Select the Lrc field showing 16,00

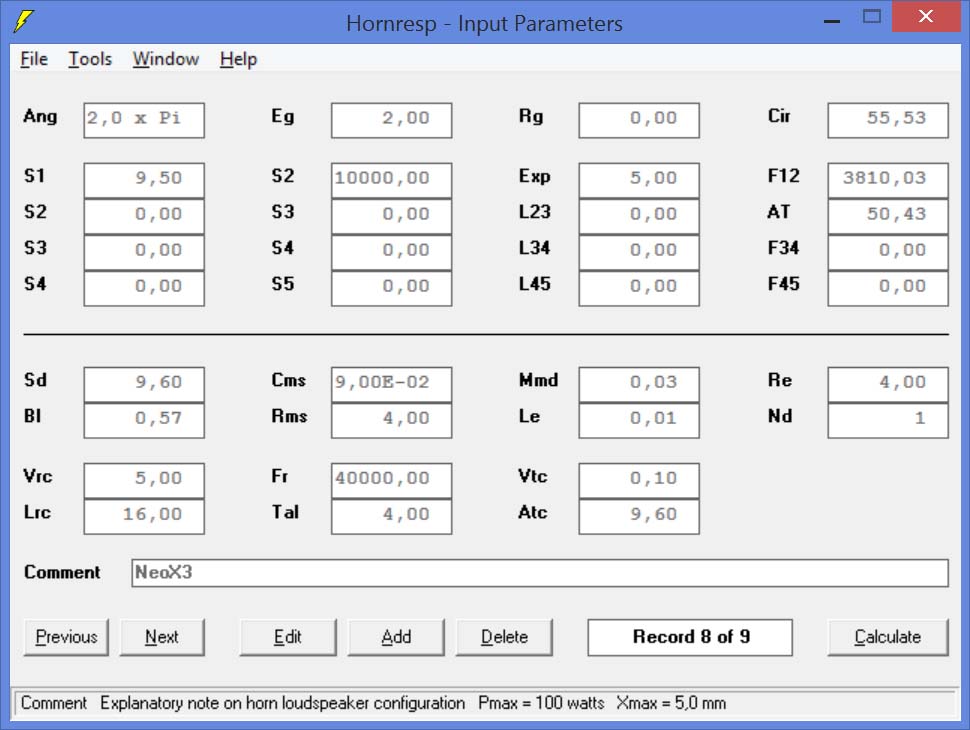(x=144, y=517)
